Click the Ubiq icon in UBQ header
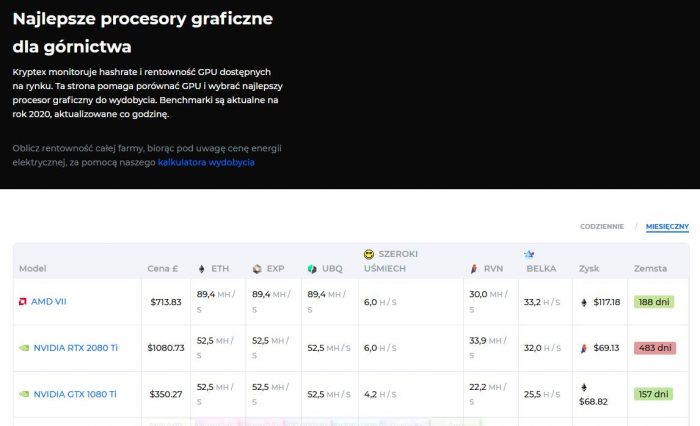700x426 pixels. [312, 269]
